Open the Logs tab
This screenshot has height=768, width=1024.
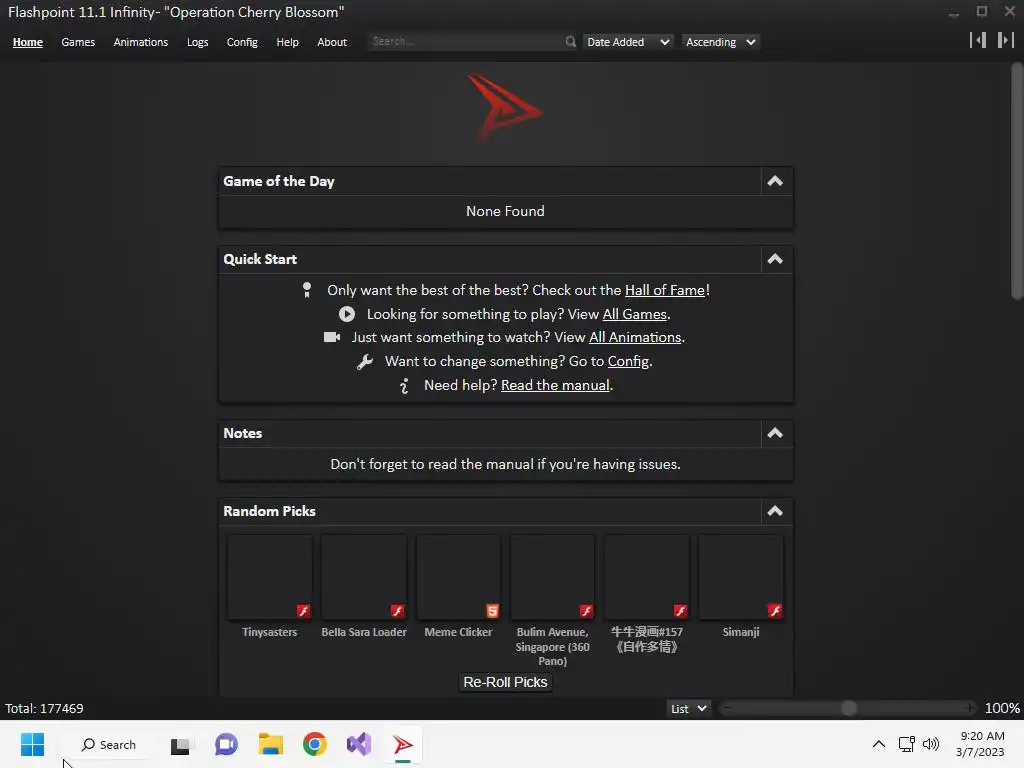click(197, 42)
